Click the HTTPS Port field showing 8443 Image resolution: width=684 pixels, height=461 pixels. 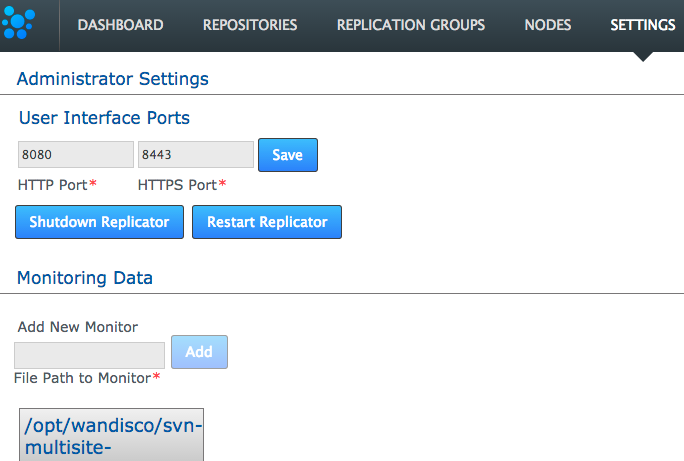tap(196, 154)
